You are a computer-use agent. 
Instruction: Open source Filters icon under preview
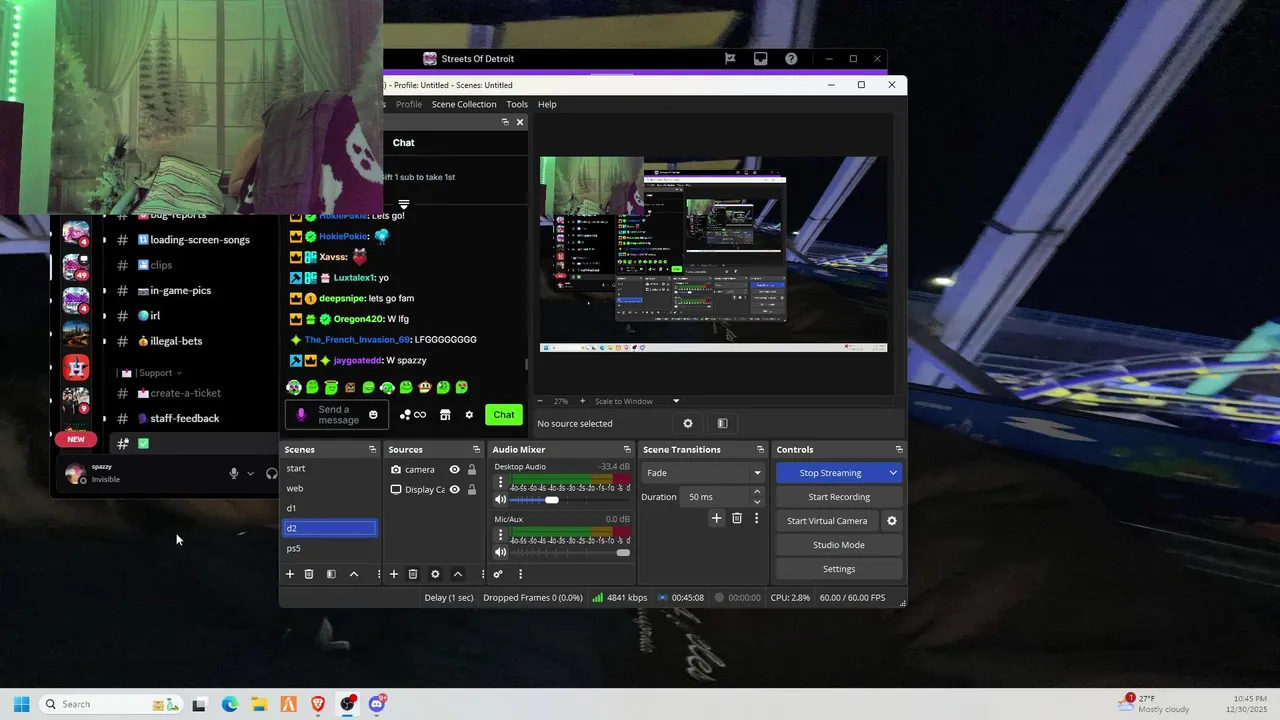point(722,423)
